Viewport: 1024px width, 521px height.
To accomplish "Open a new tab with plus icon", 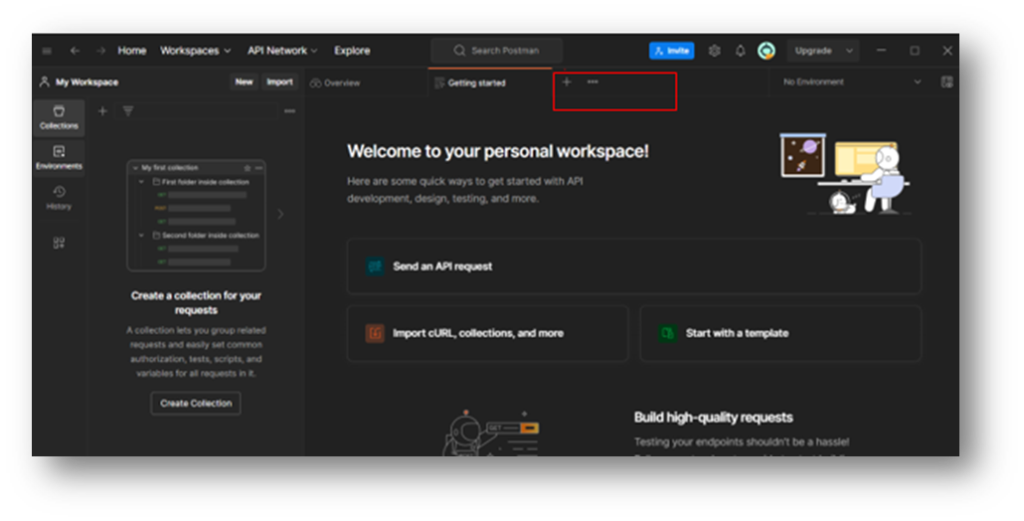I will click(567, 82).
